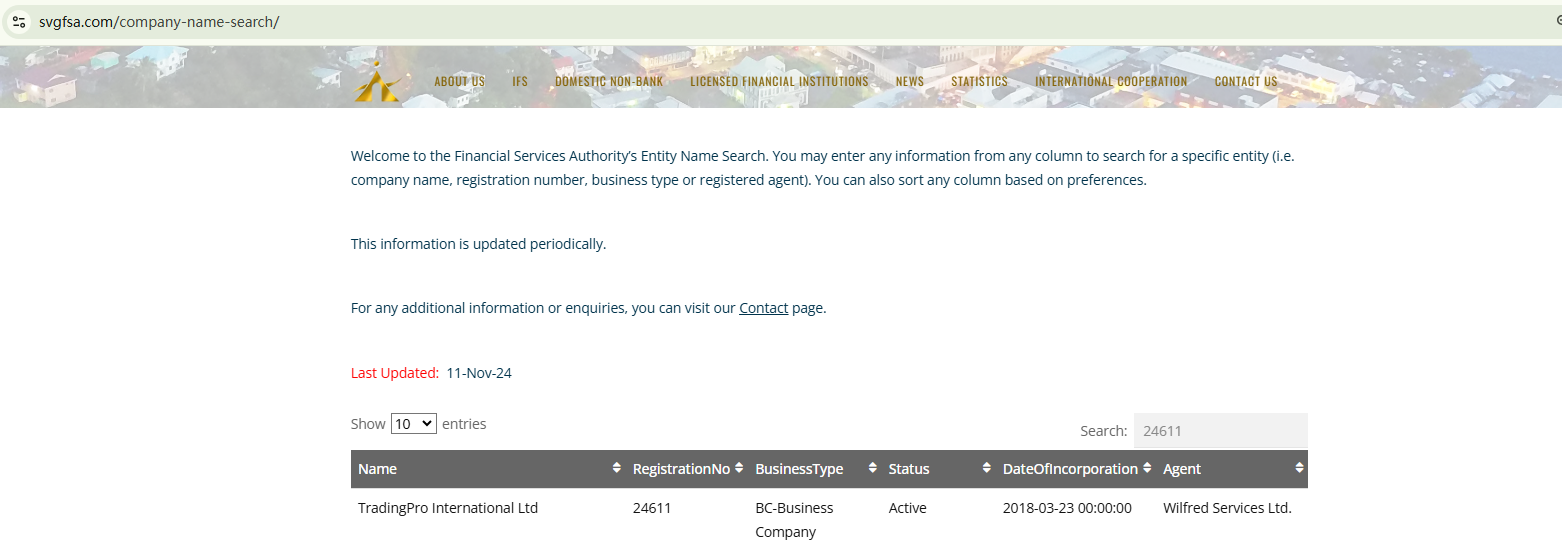
Task: Open International Cooperation menu
Action: [x=1111, y=82]
